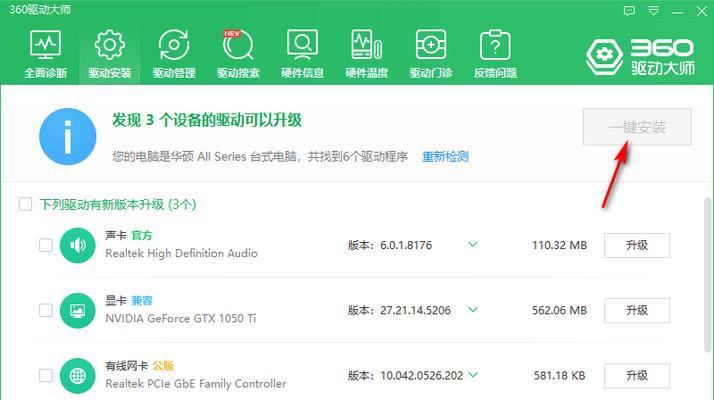Open the 驱动管理 driver management section
Image resolution: width=714 pixels, height=400 pixels.
174,55
